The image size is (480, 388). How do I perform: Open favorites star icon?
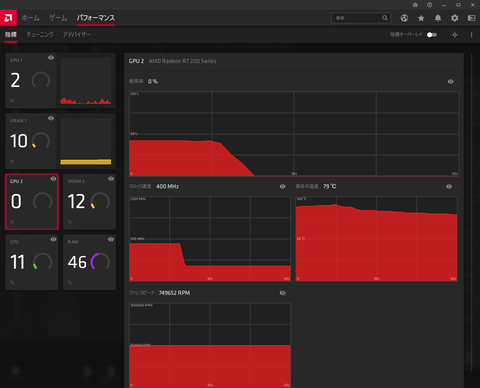tap(421, 18)
